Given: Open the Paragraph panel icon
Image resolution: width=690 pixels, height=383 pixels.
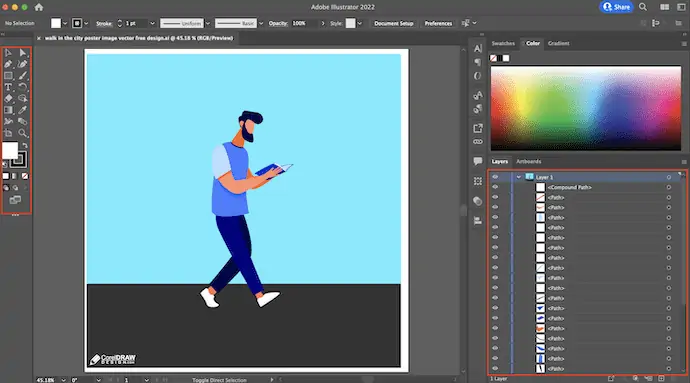Looking at the screenshot, I should [478, 62].
